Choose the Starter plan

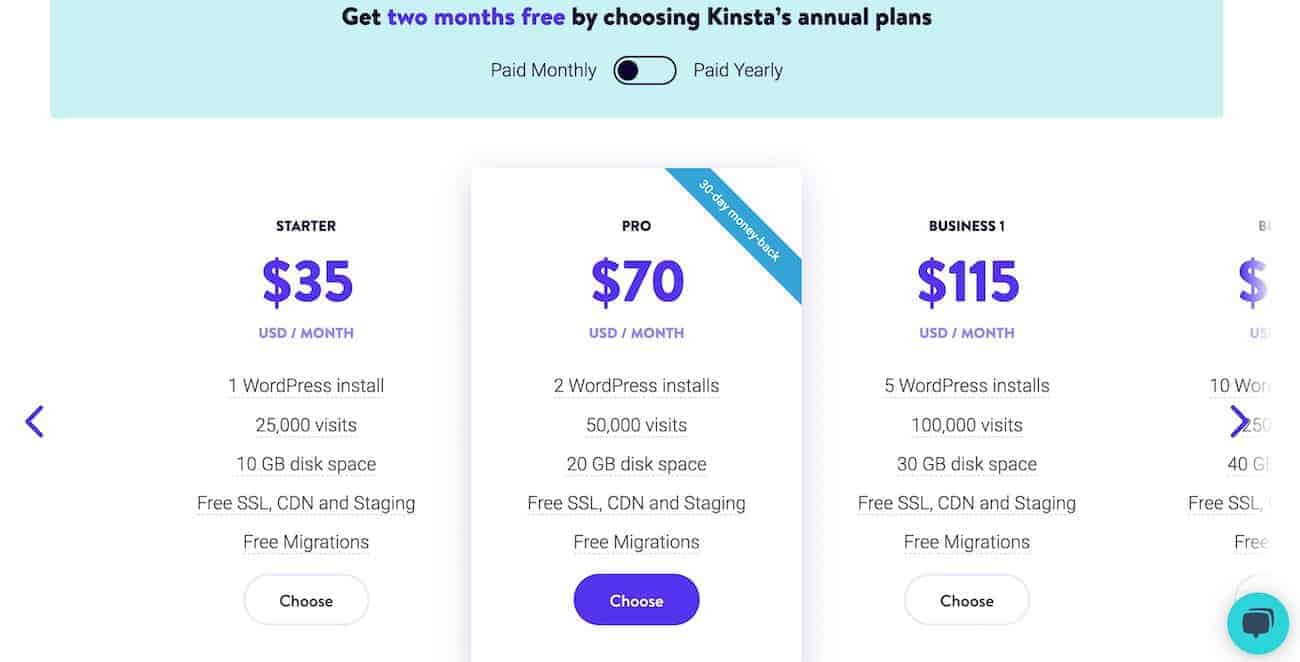[x=306, y=600]
